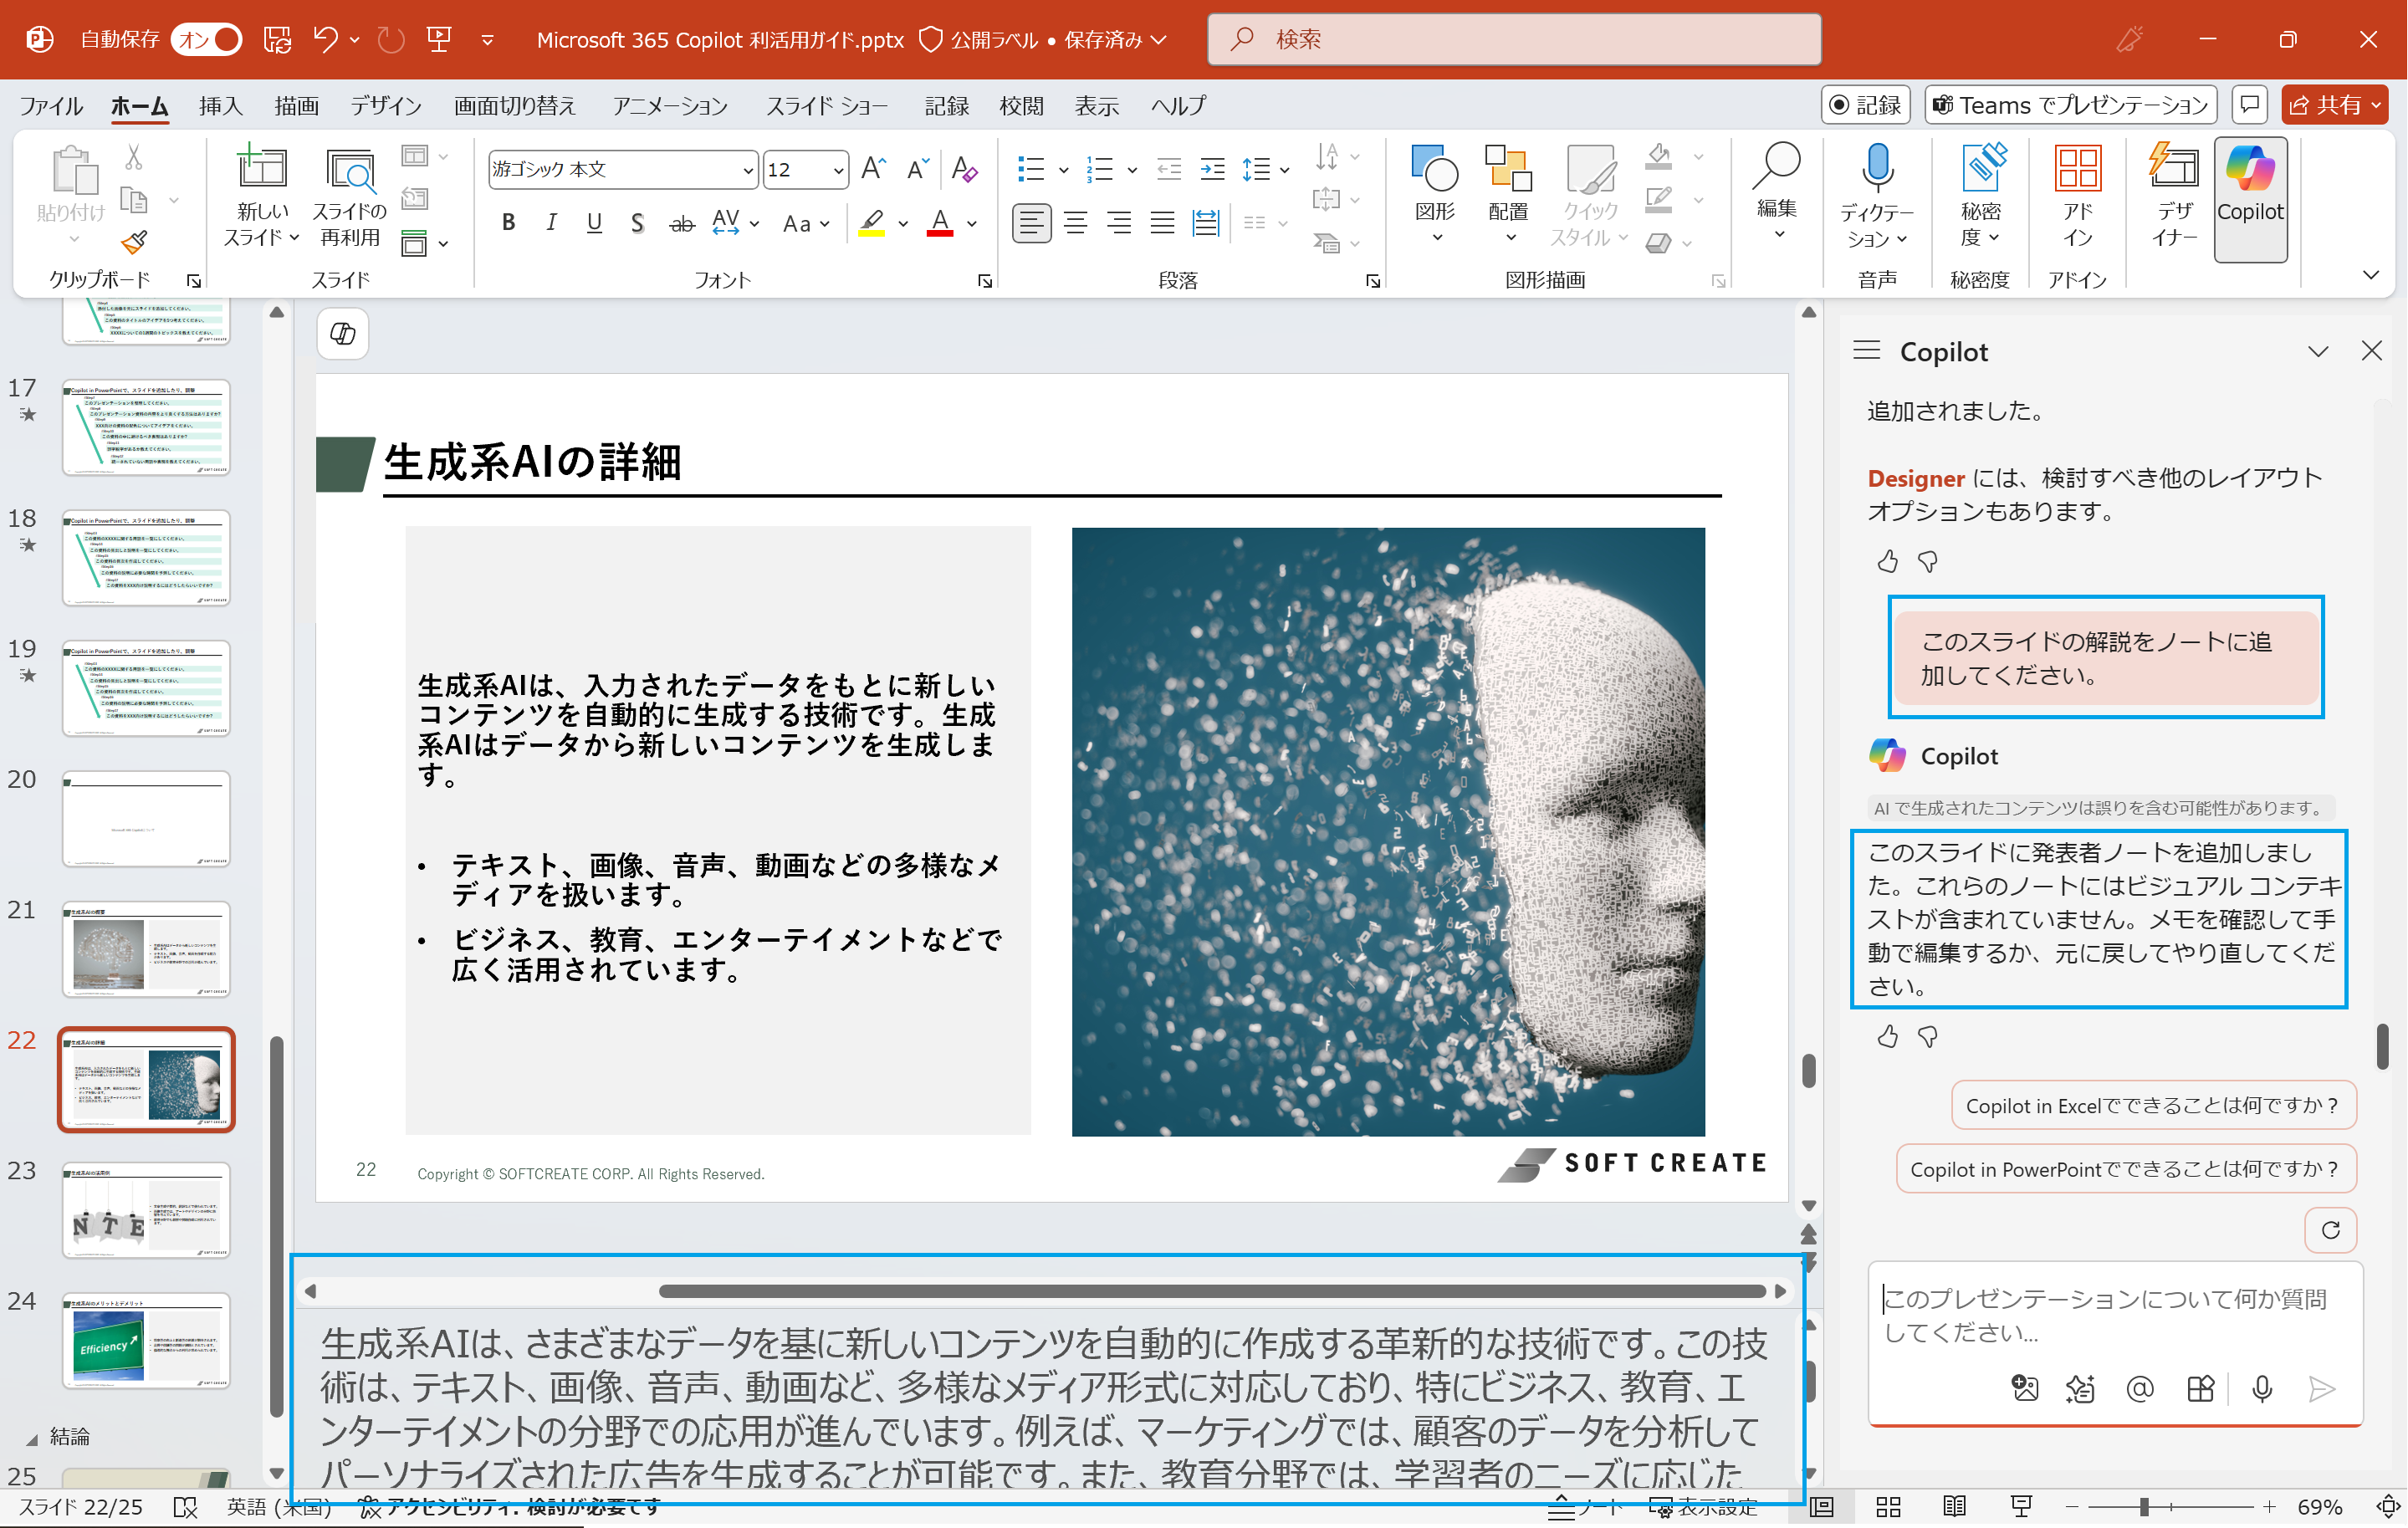Expand the Copilot pane options chevron
The image size is (2408, 1528).
tap(2318, 351)
